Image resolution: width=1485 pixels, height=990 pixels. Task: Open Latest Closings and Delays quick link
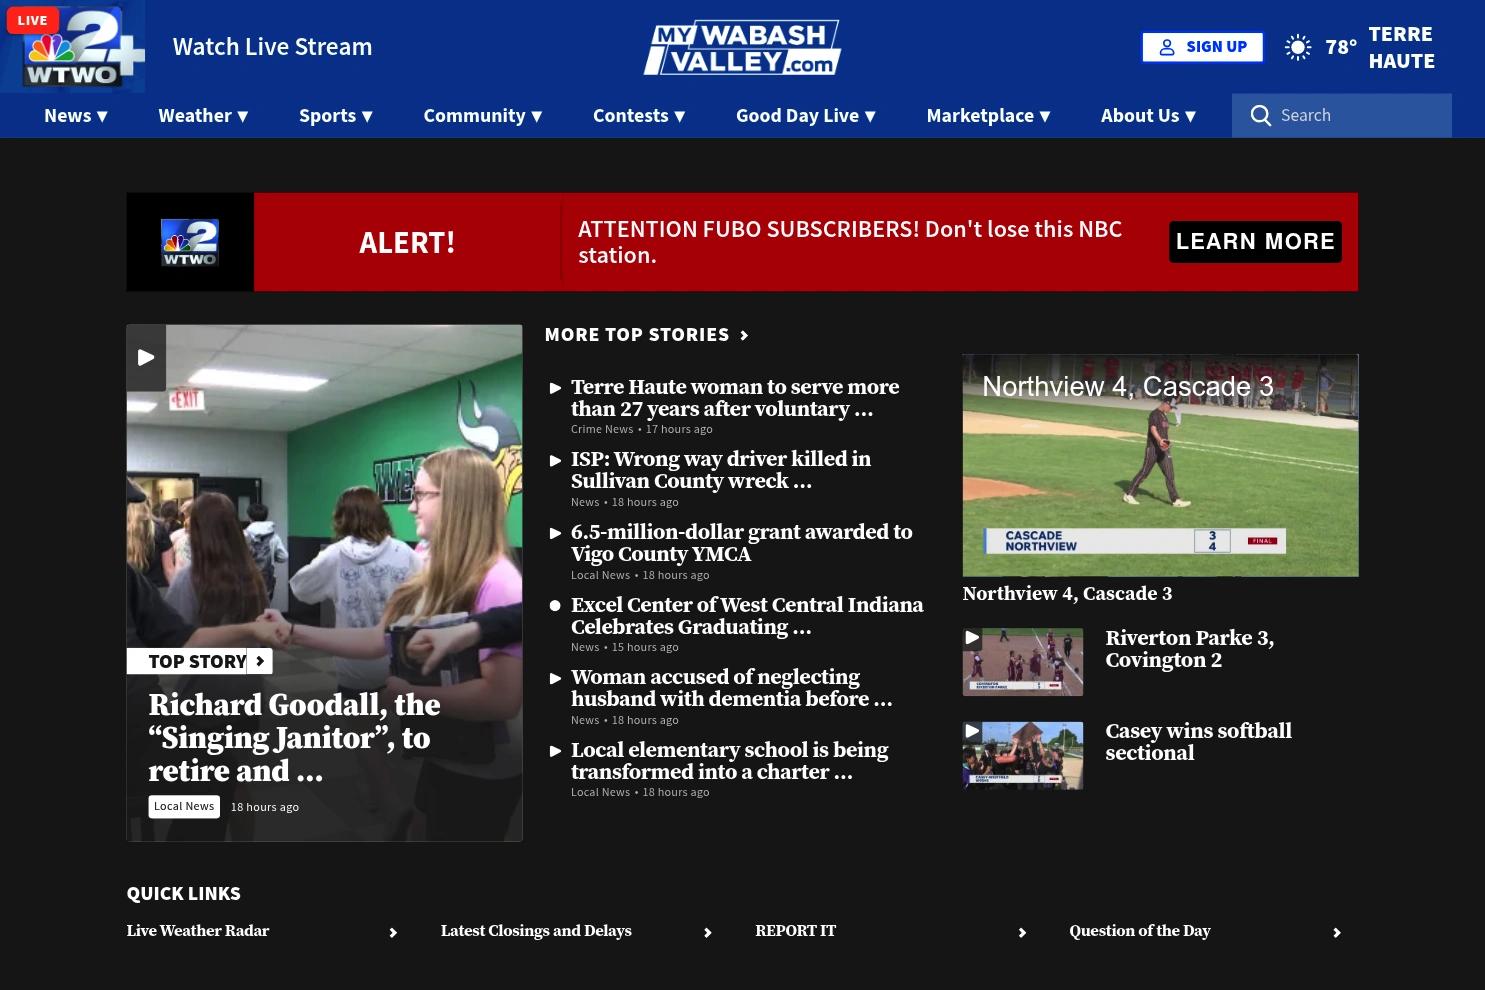point(536,931)
